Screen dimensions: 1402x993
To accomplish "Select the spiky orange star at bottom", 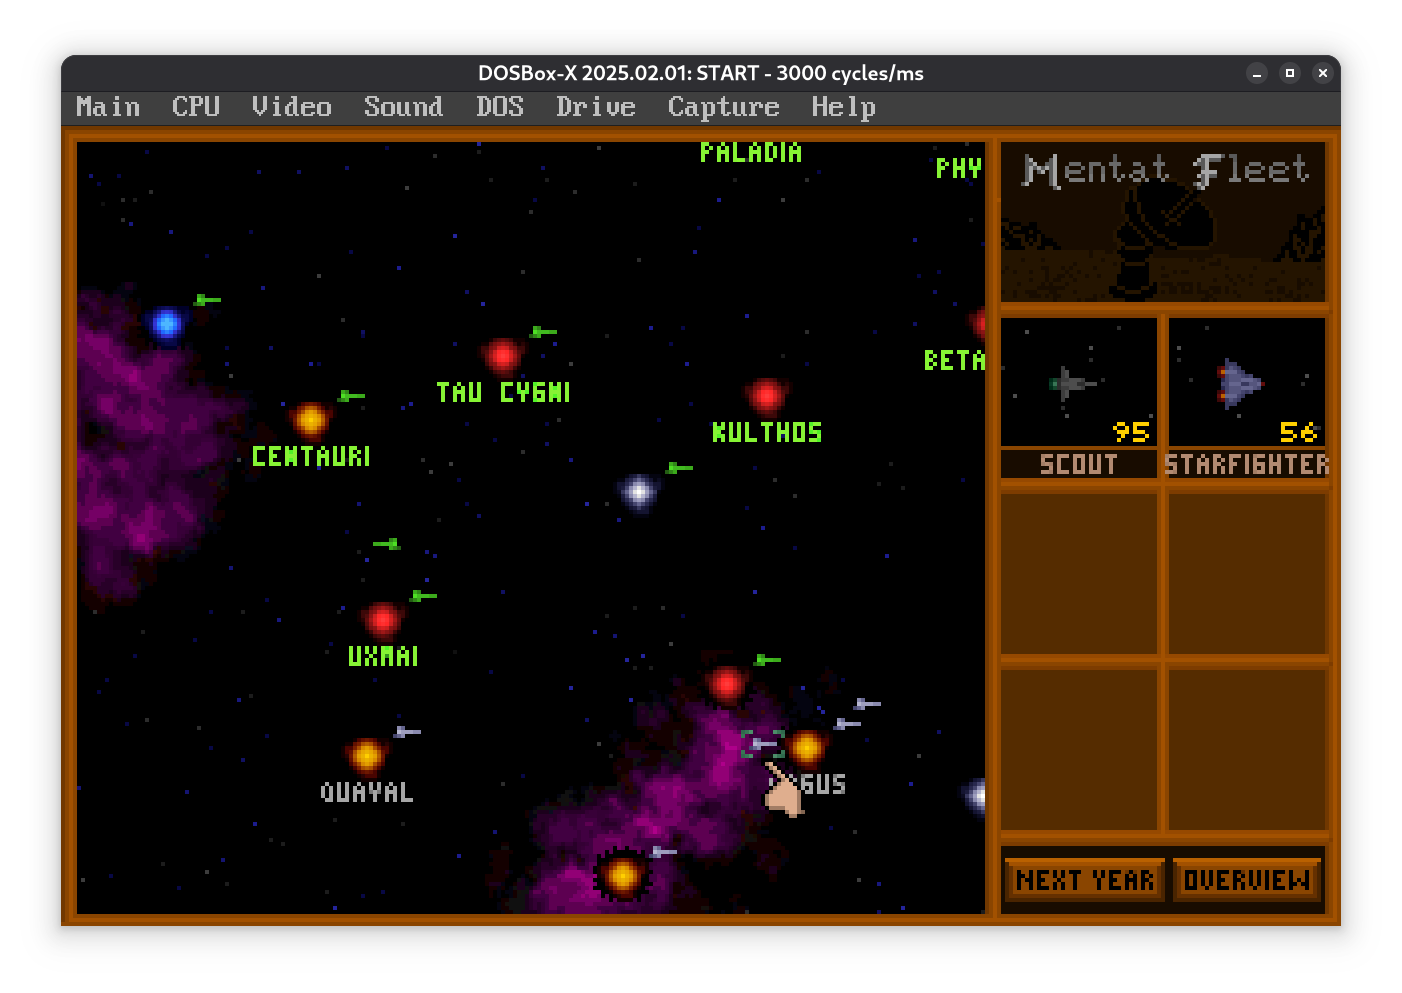I will [x=622, y=876].
